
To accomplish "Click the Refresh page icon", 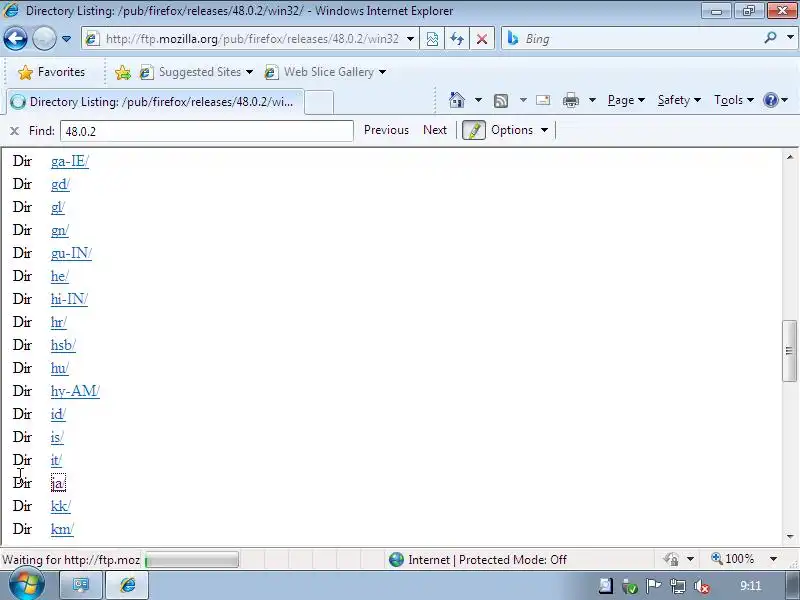I will 457,39.
